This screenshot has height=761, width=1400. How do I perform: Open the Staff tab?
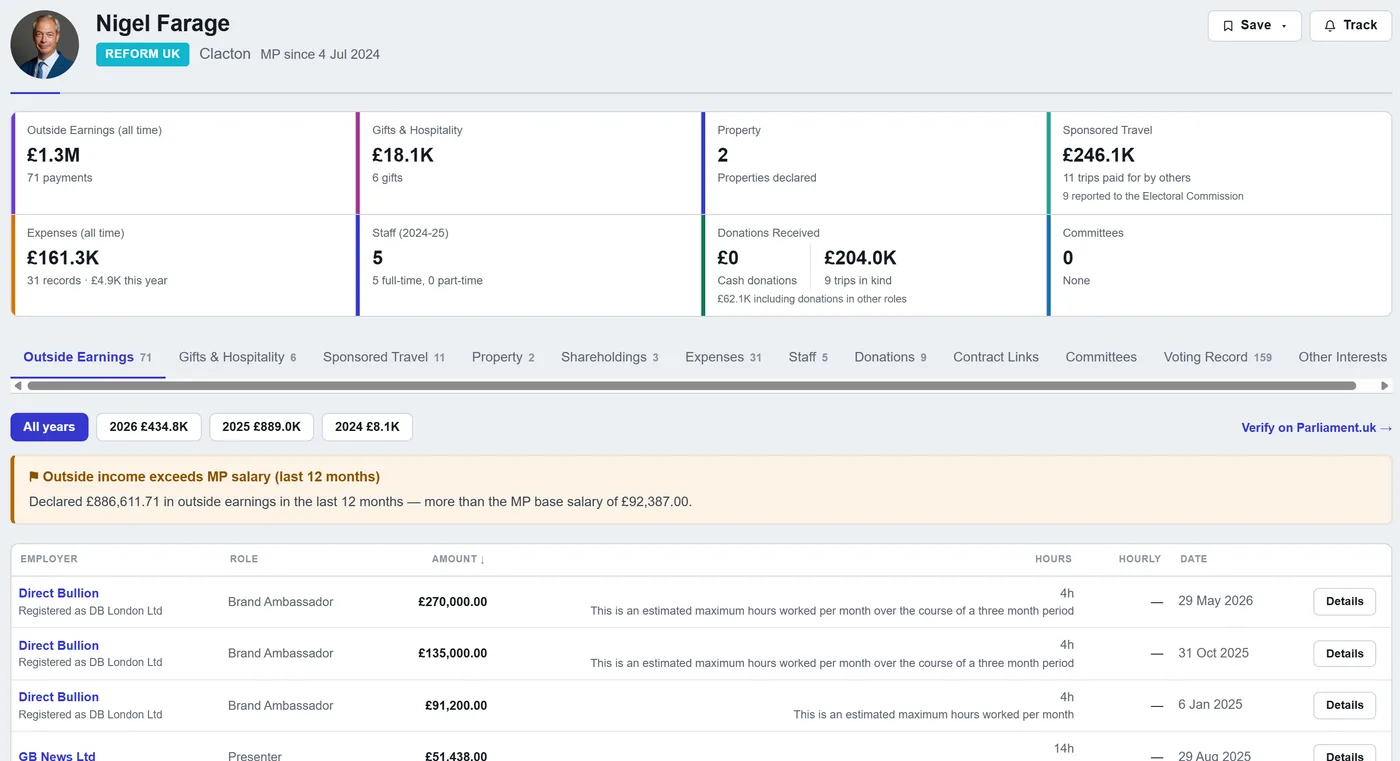(808, 357)
